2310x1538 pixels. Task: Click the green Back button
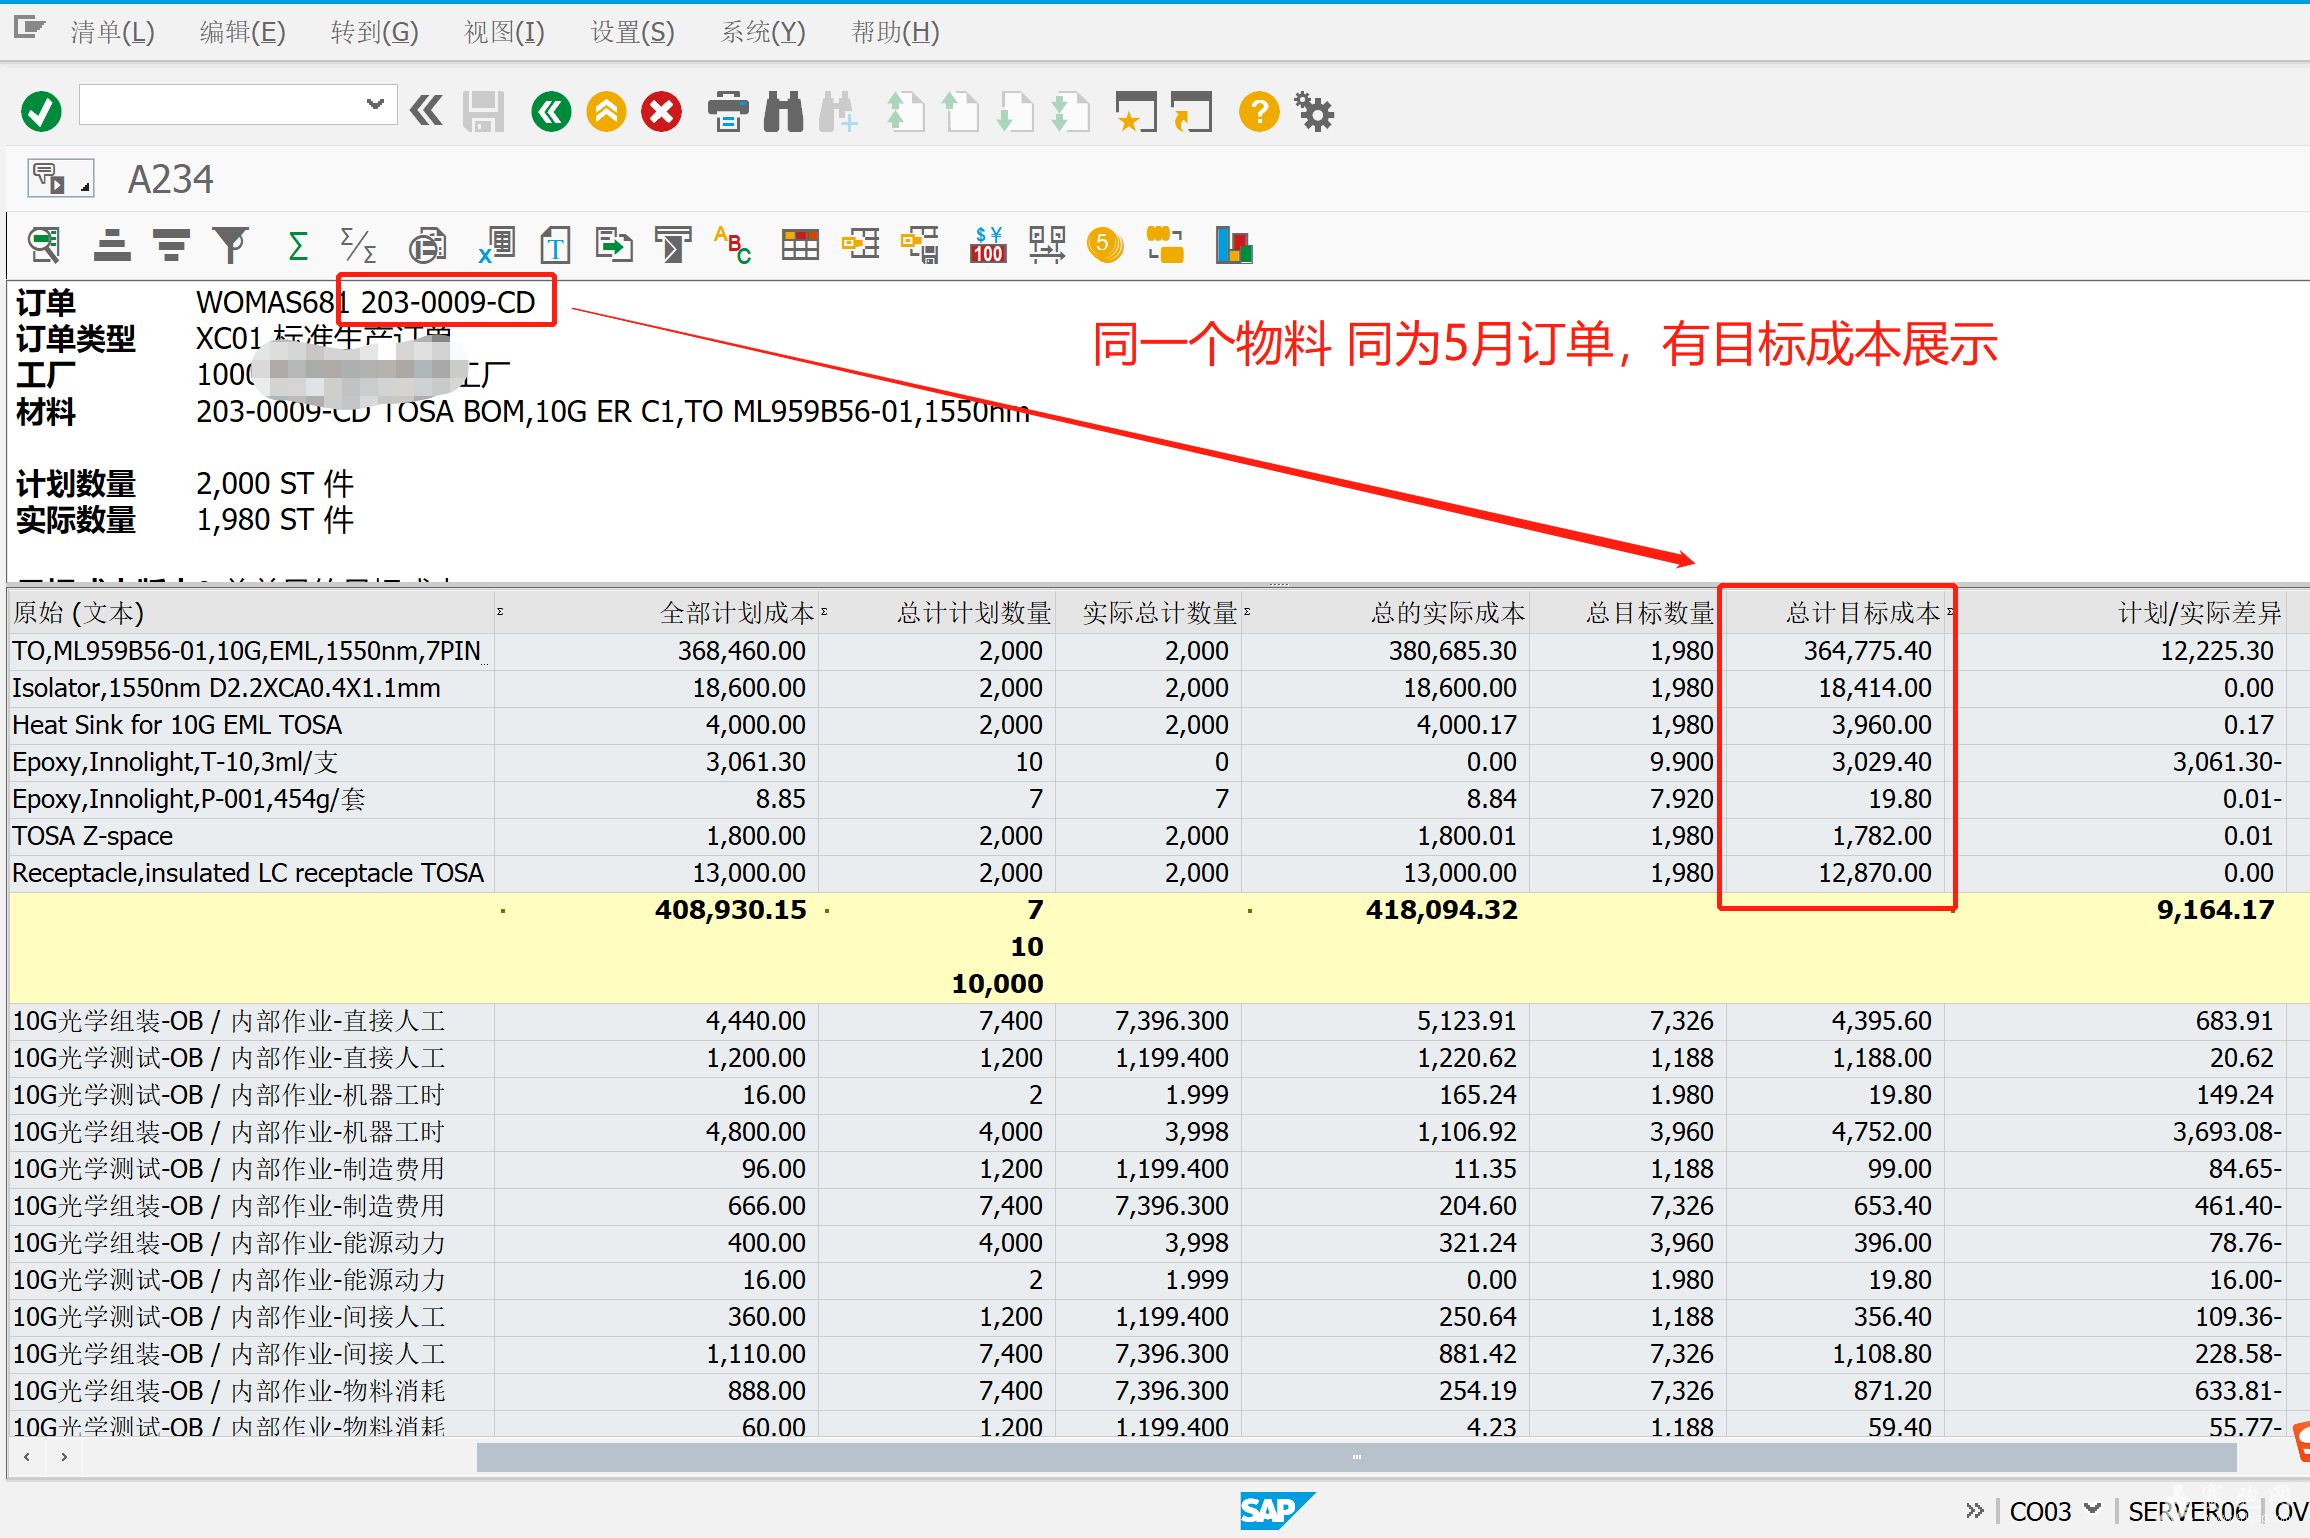[x=551, y=111]
